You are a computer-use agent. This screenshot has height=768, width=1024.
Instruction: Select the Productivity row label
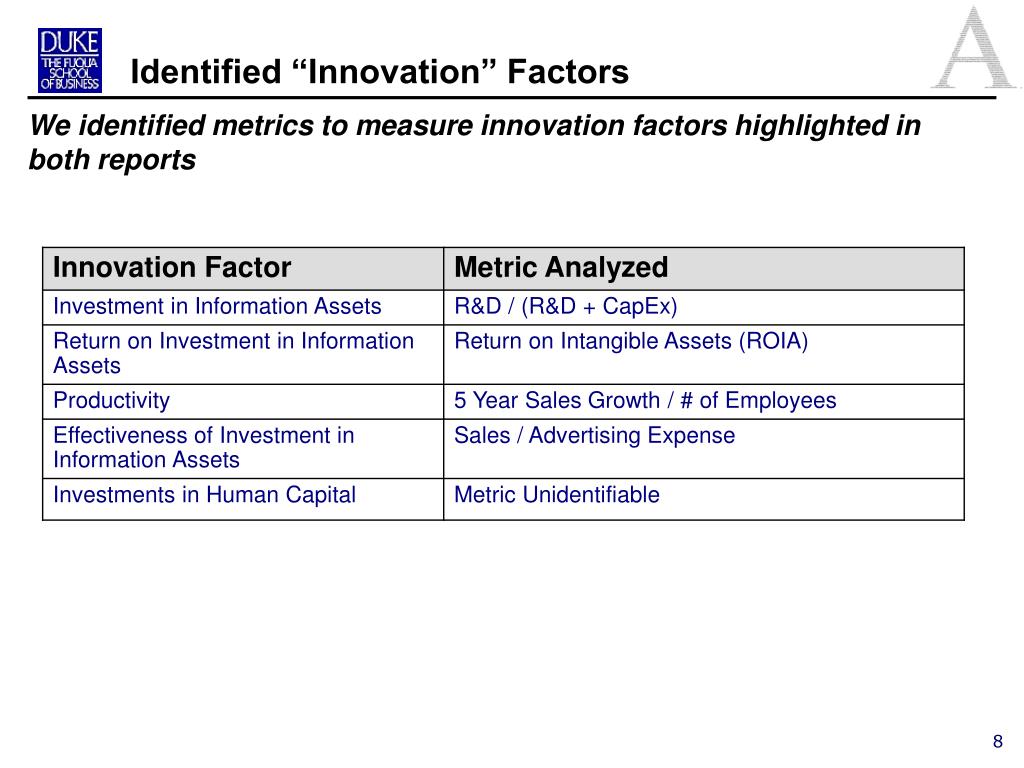click(112, 400)
